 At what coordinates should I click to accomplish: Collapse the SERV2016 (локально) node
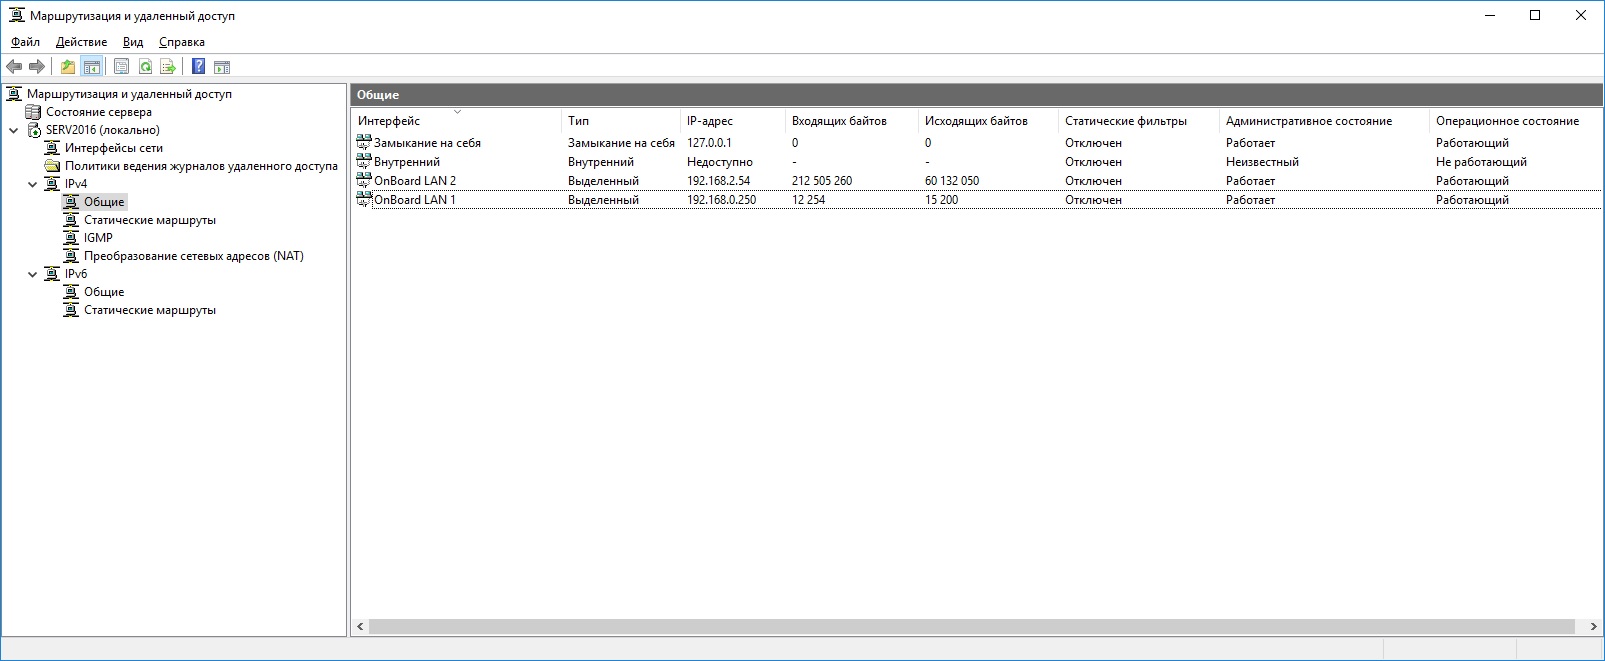pyautogui.click(x=14, y=130)
